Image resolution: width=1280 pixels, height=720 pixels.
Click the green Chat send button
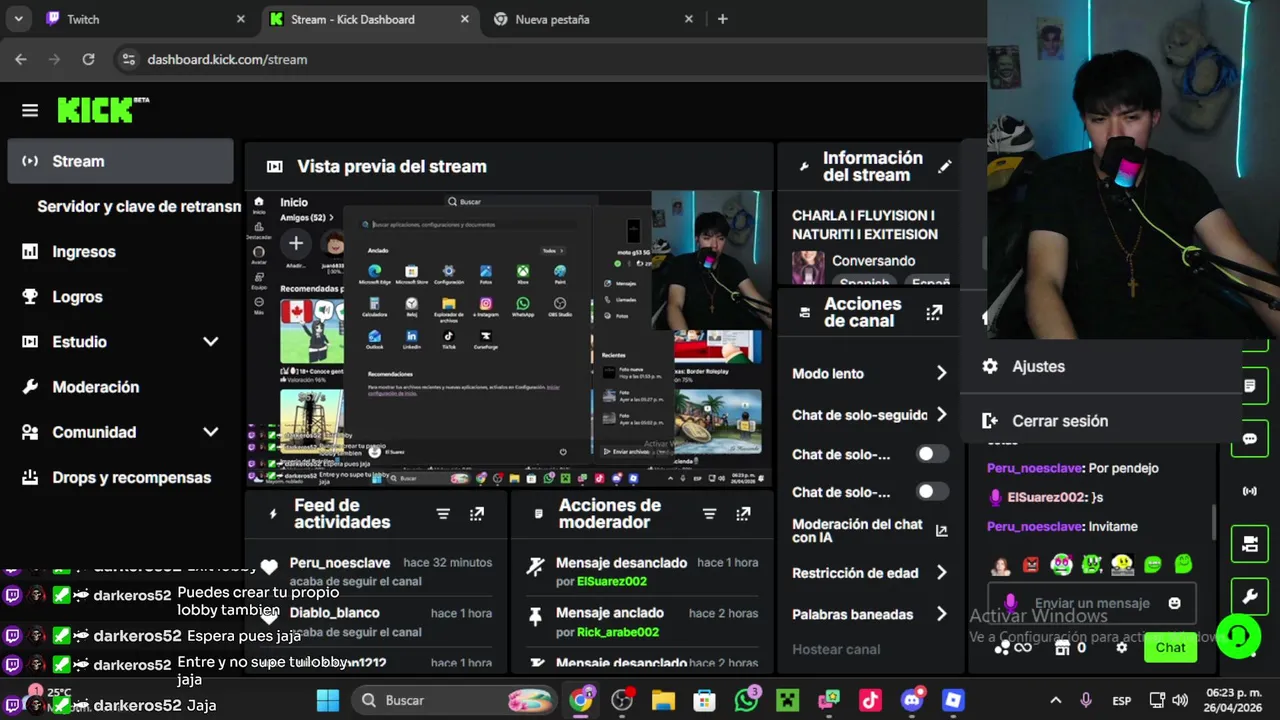click(1170, 647)
